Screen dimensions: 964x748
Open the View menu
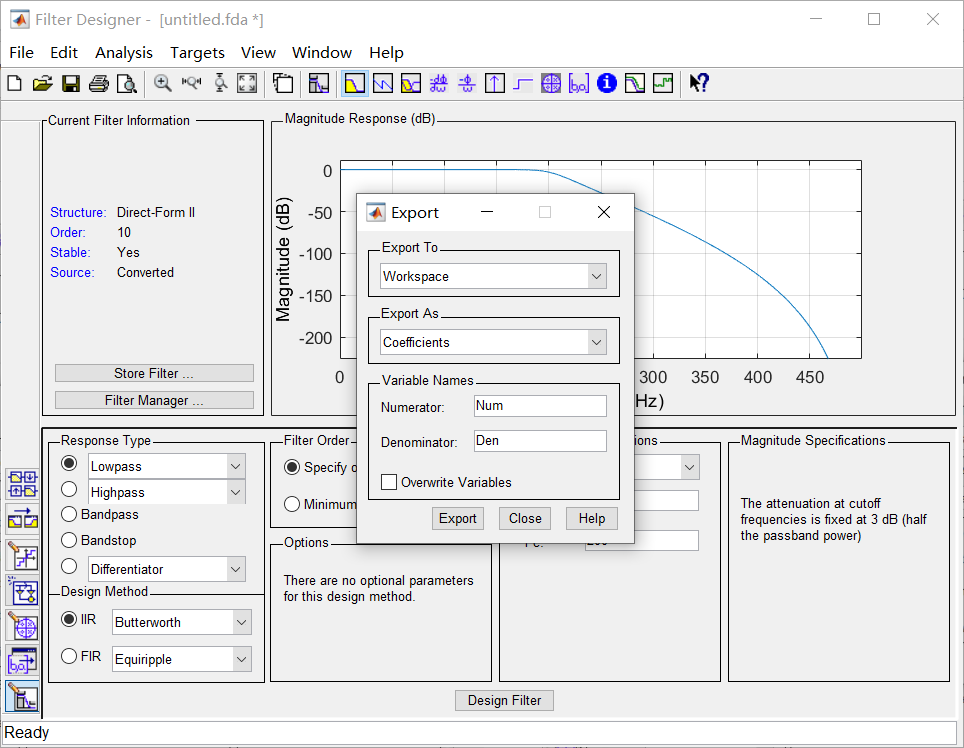(x=258, y=53)
